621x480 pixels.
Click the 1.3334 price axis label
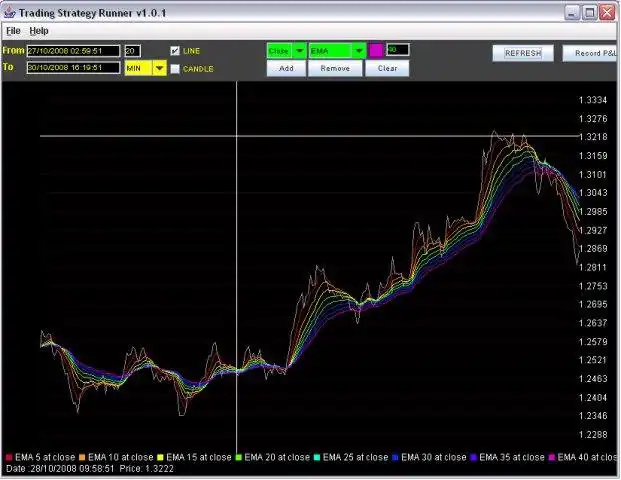pyautogui.click(x=593, y=100)
